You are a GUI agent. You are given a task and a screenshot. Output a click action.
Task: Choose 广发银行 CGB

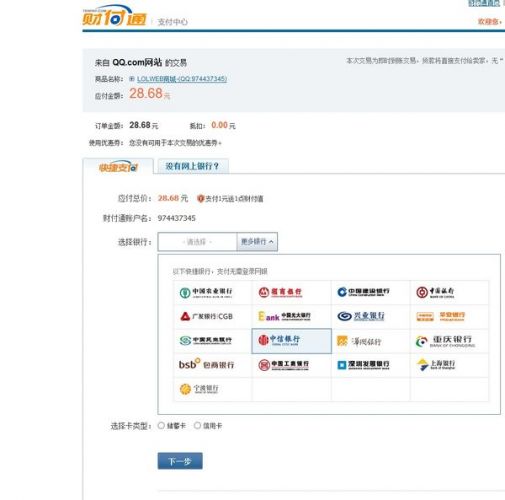[x=213, y=316]
